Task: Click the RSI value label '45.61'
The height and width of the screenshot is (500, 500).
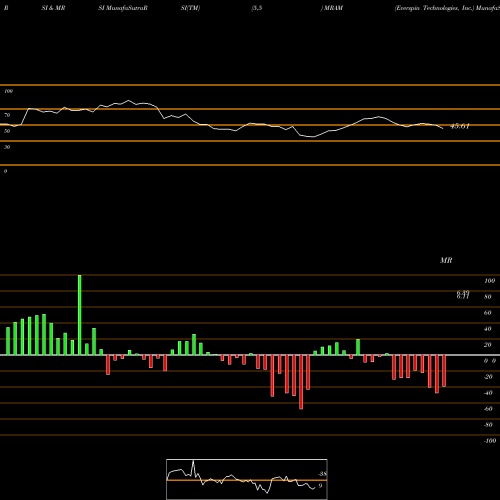Action: point(460,126)
